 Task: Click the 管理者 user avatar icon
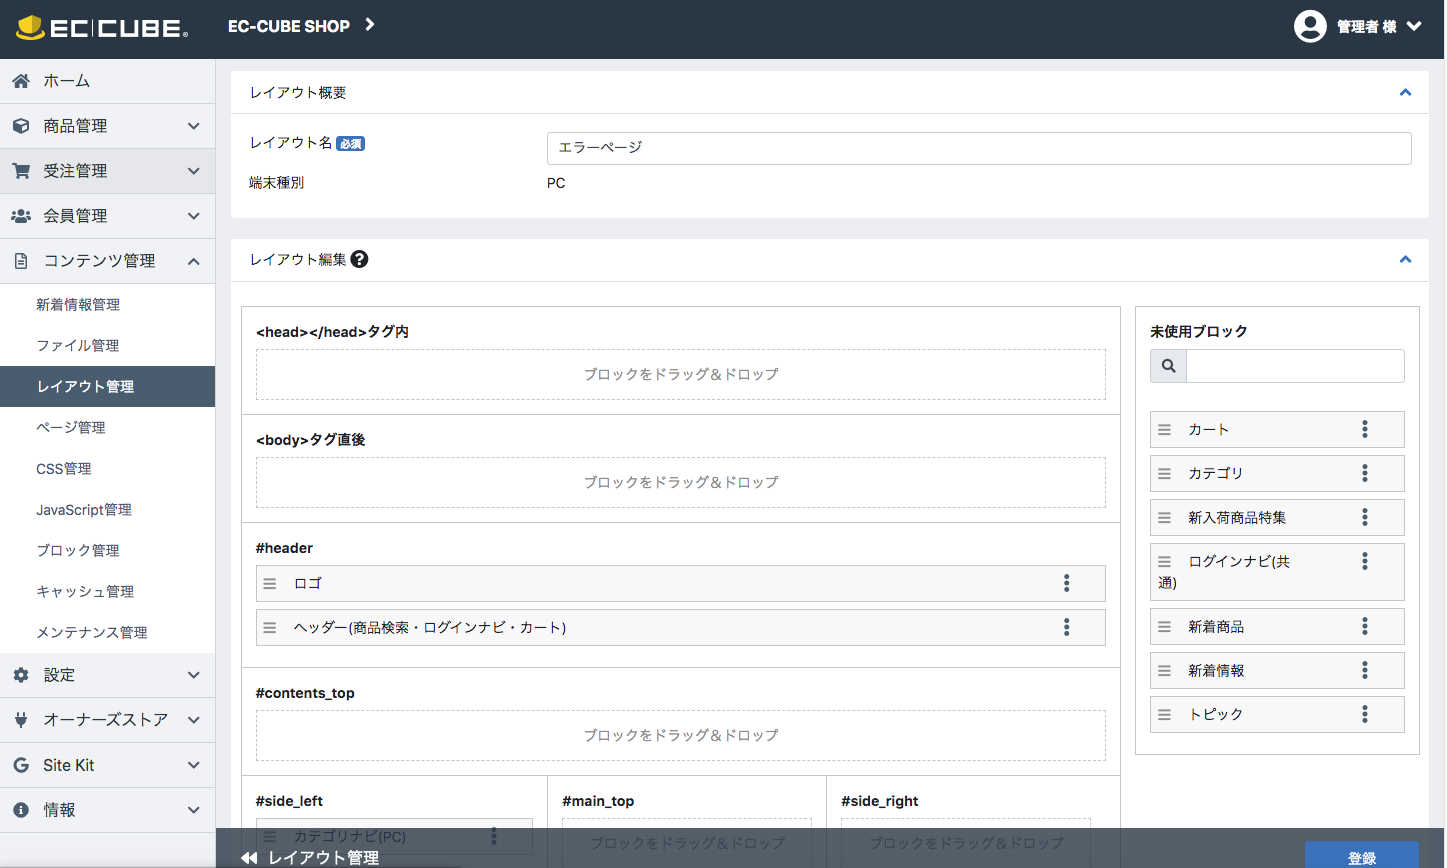(x=1309, y=27)
